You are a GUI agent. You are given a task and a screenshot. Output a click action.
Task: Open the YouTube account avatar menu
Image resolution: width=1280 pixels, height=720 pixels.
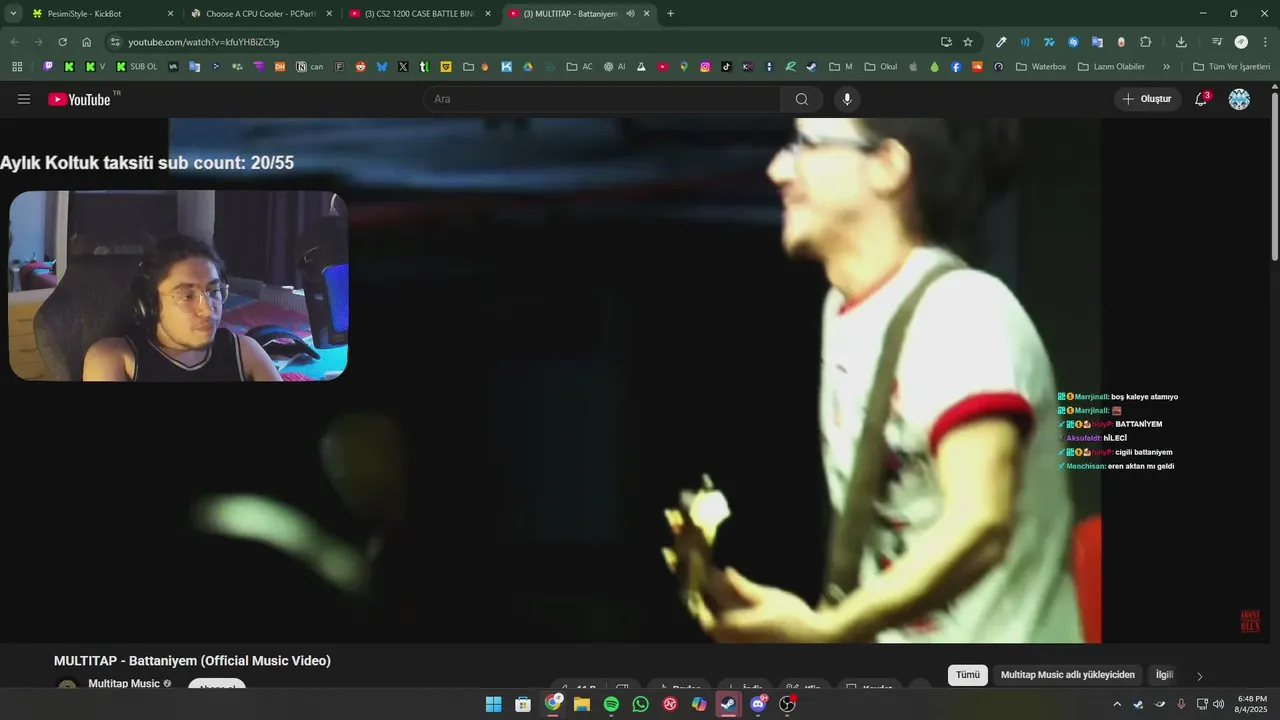coord(1239,99)
